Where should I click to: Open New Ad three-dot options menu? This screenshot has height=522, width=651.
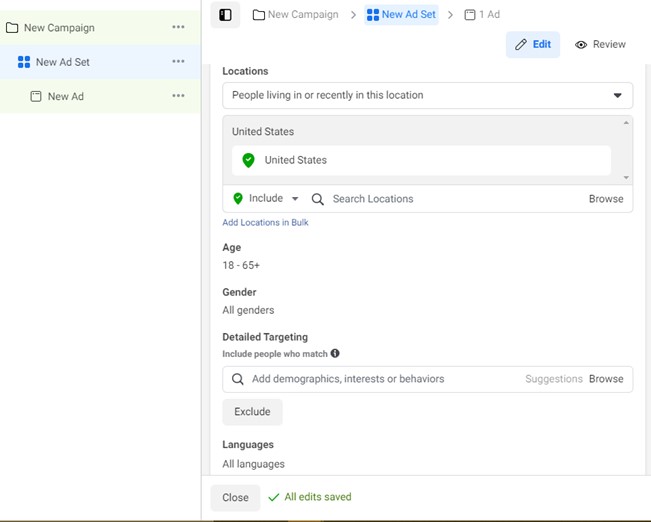178,96
